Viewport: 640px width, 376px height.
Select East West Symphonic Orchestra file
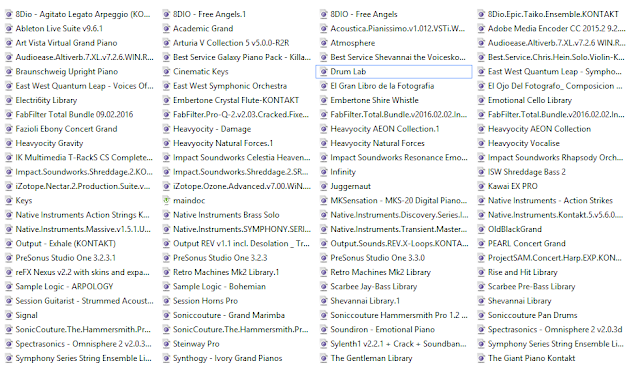pyautogui.click(x=230, y=86)
